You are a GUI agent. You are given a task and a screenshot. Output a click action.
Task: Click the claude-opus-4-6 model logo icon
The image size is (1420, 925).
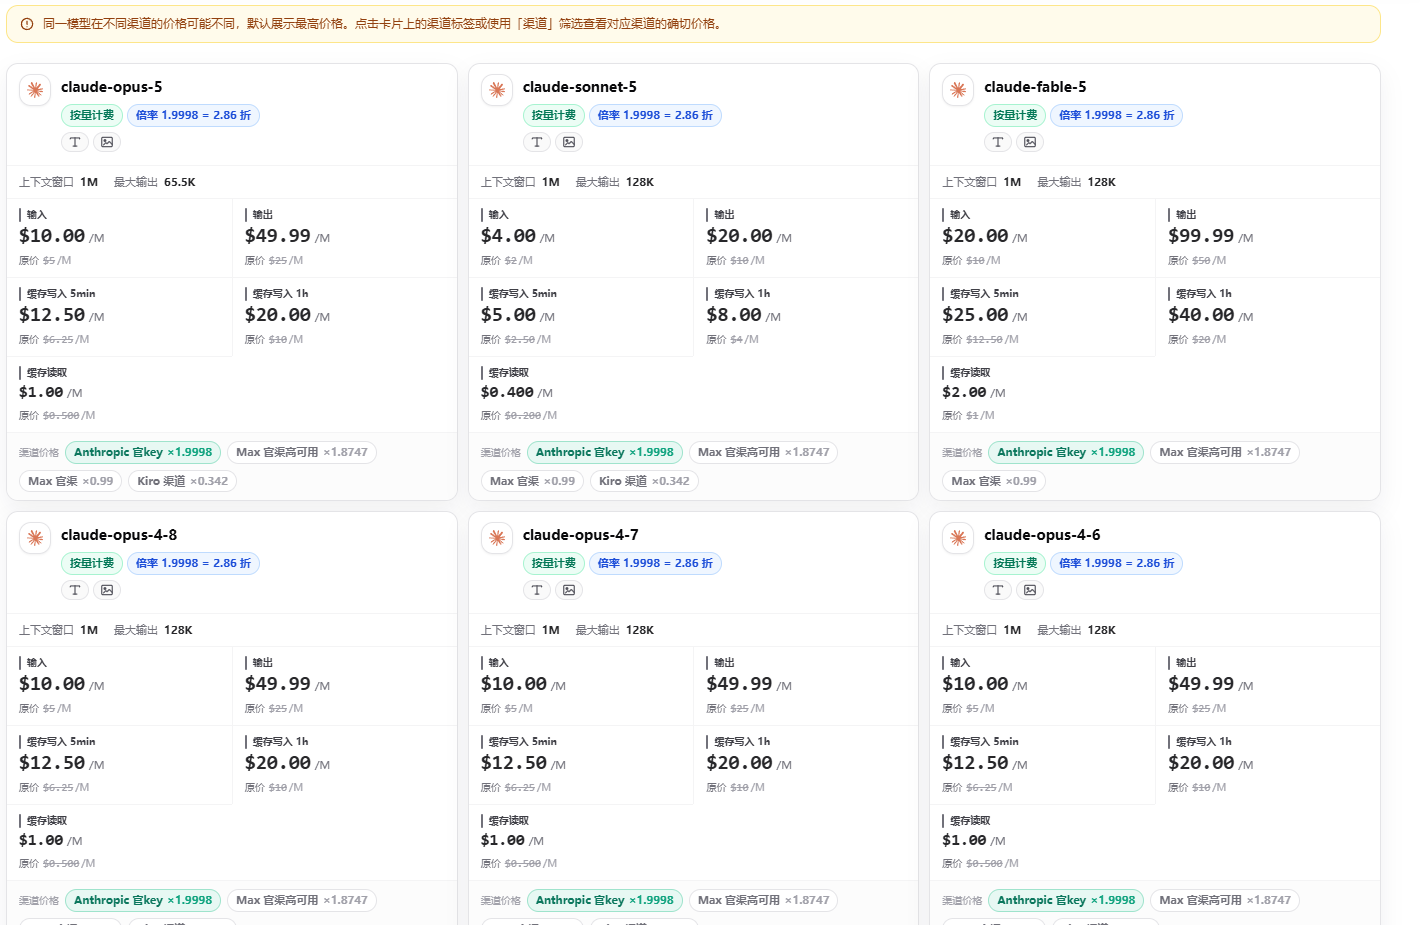point(958,538)
